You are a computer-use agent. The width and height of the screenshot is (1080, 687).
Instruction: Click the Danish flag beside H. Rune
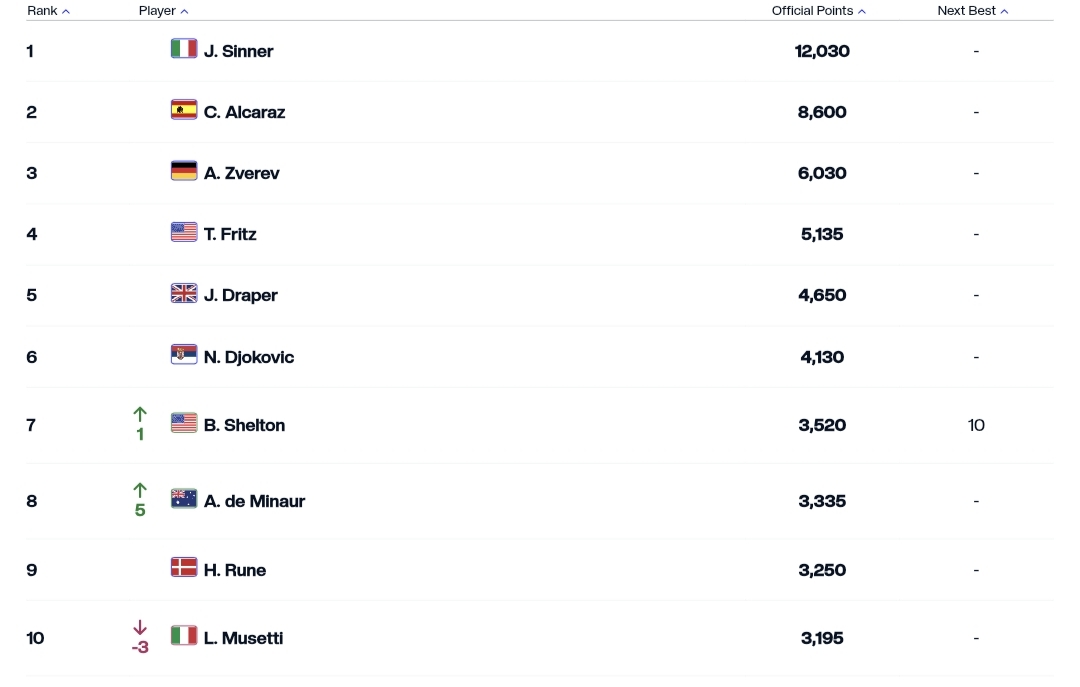pyautogui.click(x=184, y=568)
